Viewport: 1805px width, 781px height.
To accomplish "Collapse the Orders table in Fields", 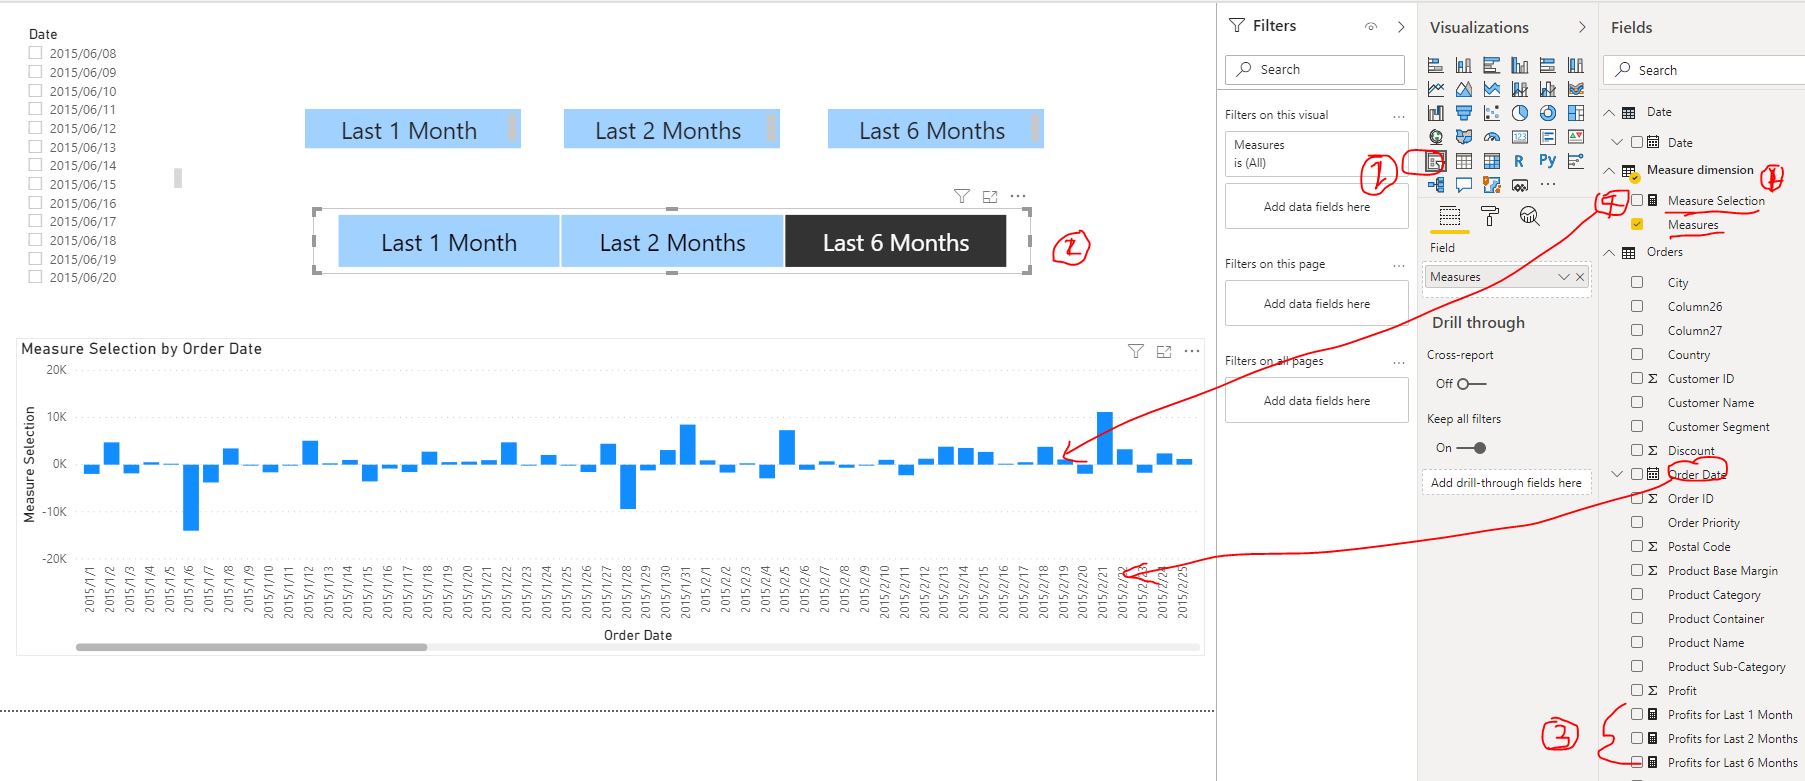I will (x=1610, y=252).
